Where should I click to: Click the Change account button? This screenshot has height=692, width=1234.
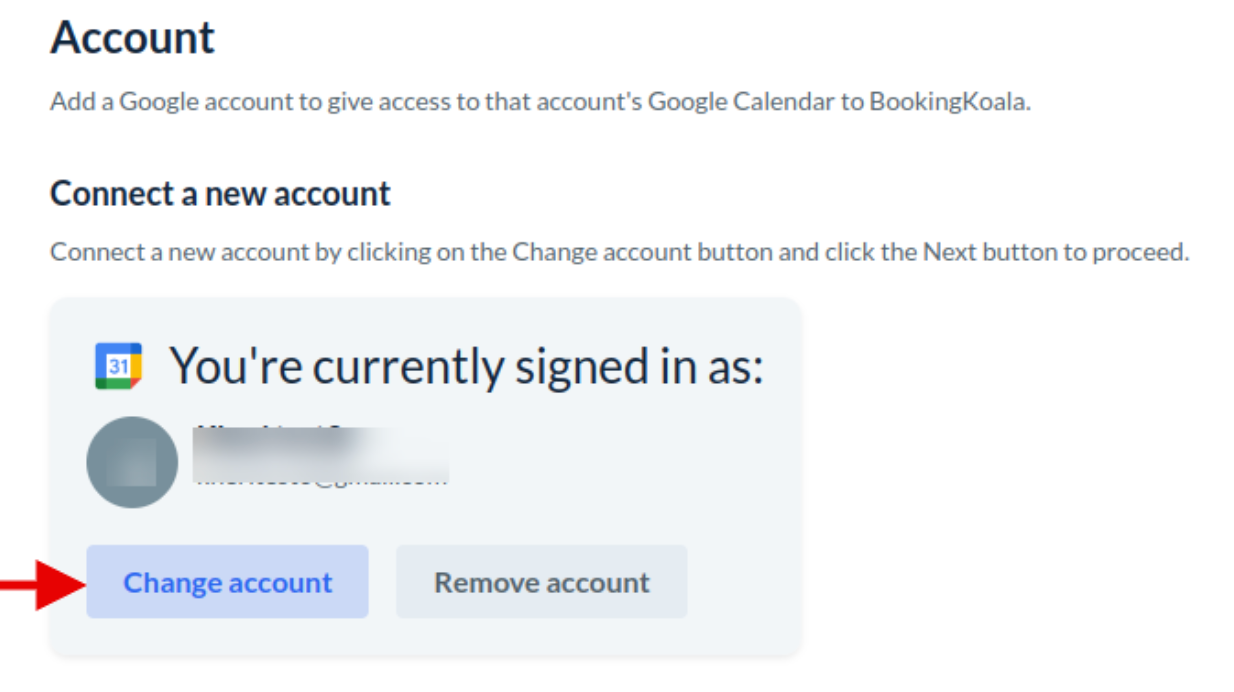227,582
